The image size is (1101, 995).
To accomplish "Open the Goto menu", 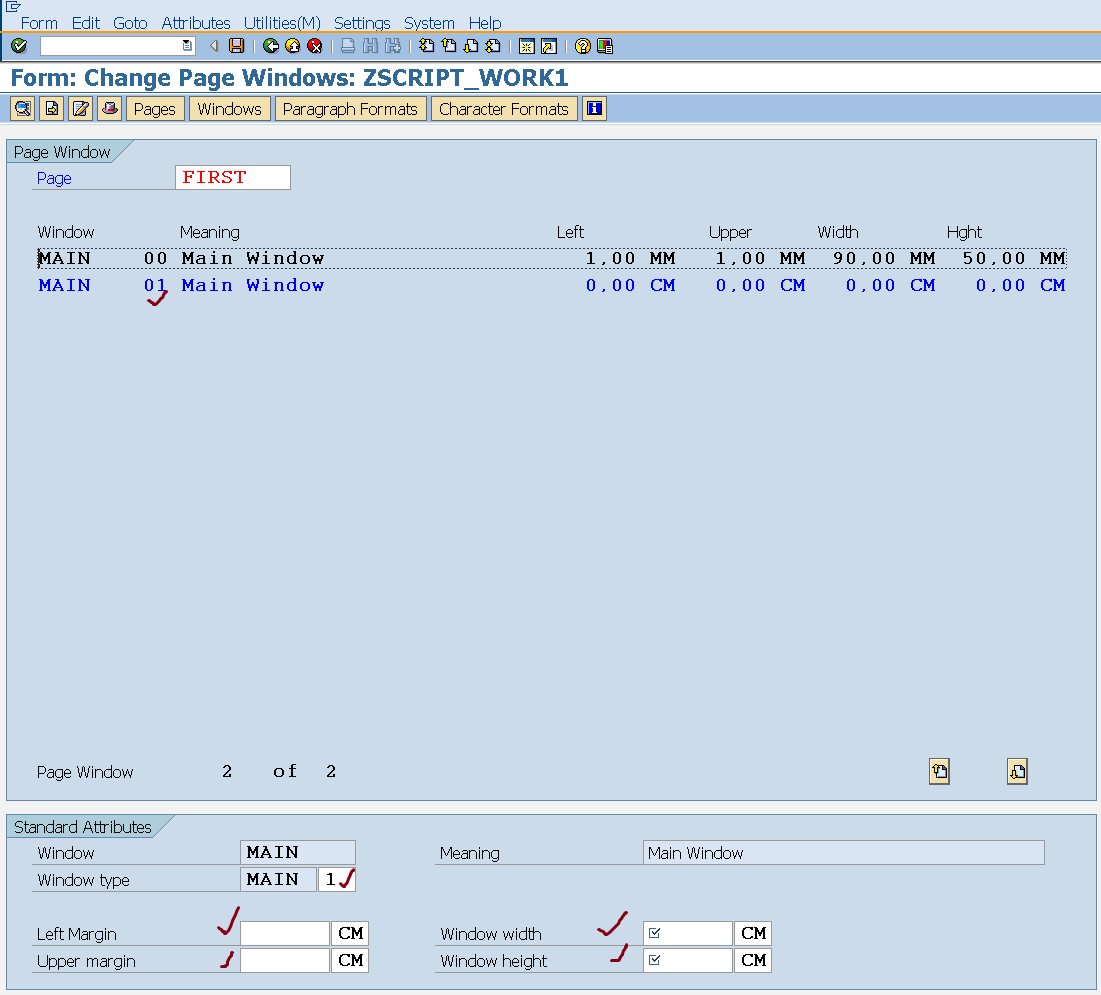I will 130,23.
